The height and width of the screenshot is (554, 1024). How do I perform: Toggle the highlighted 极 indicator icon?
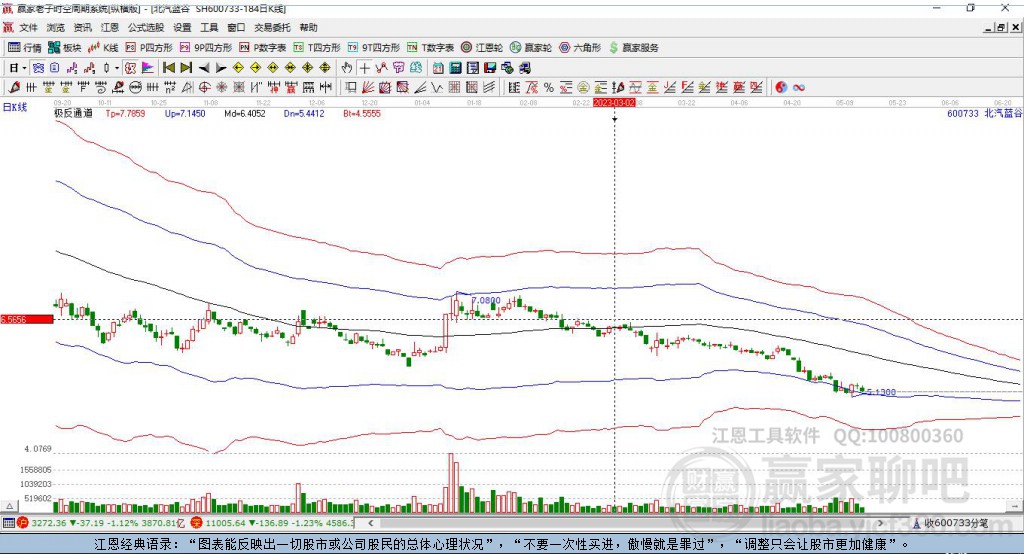pyautogui.click(x=131, y=68)
